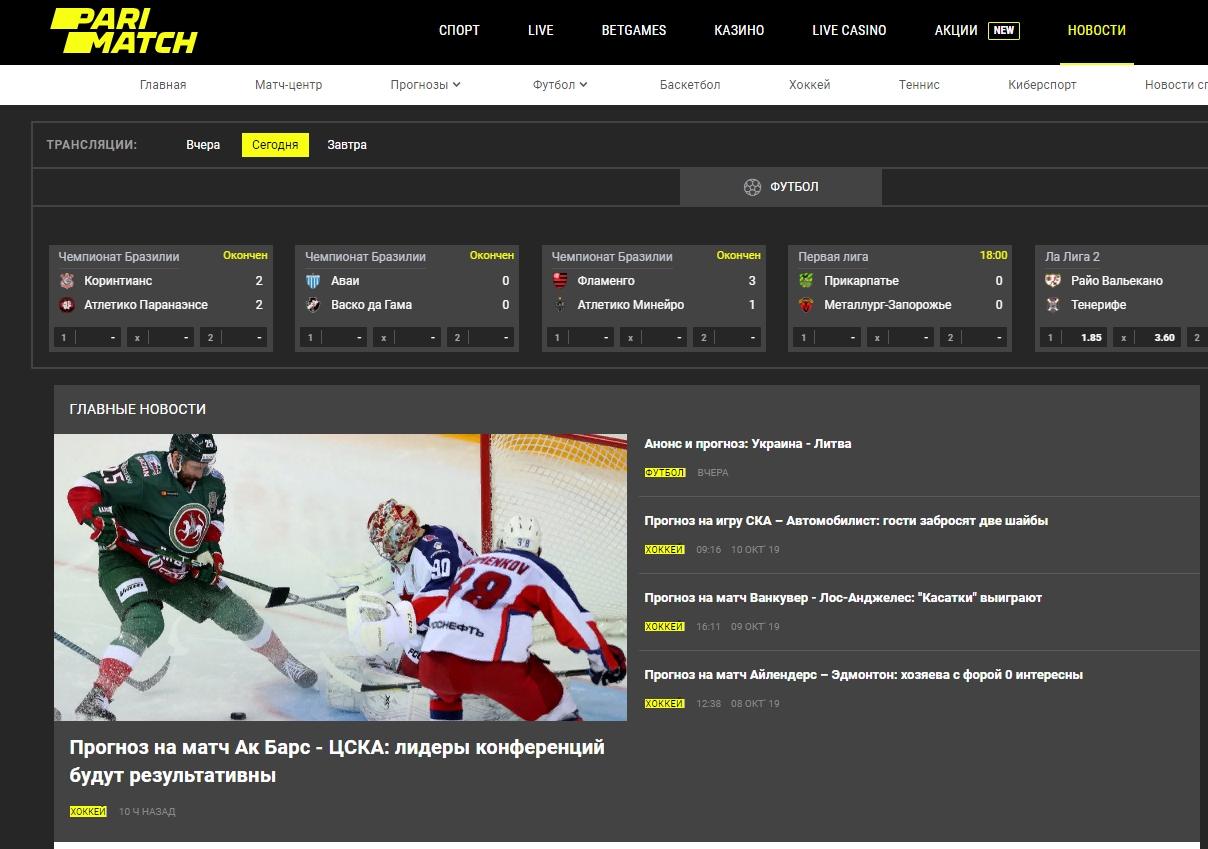Click draw outcome x for Аваи match
Screen dimensions: 1208x849
click(407, 338)
